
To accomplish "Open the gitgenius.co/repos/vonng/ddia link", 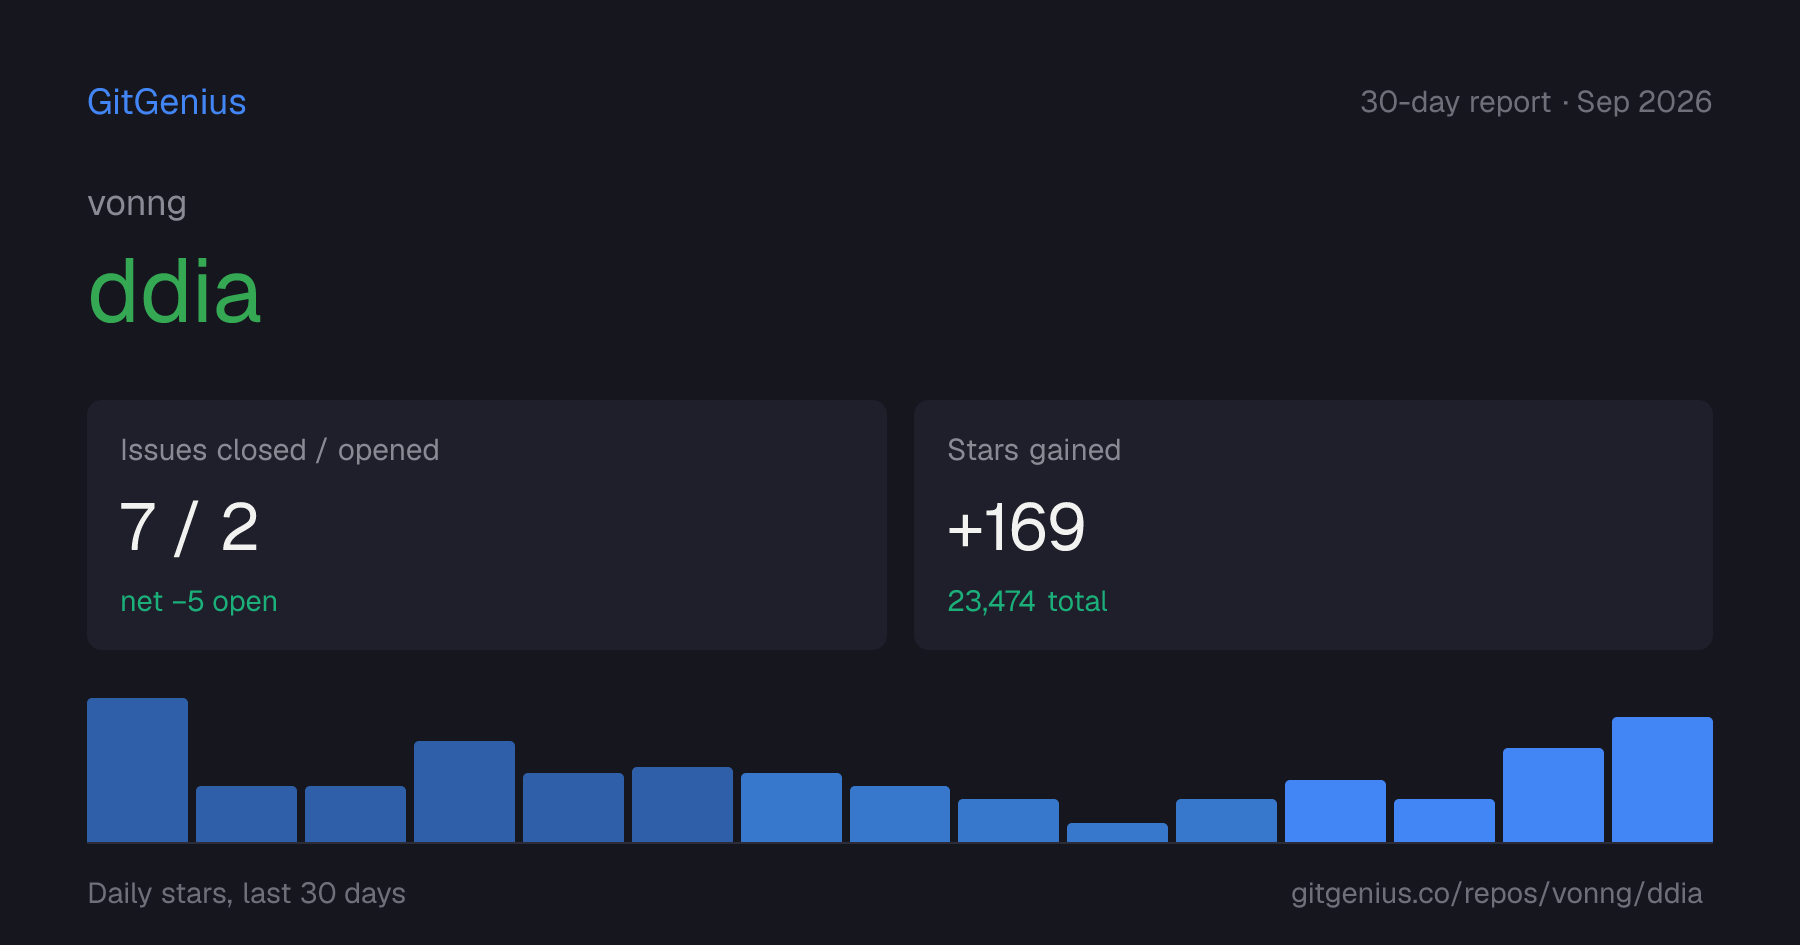I will [x=1496, y=893].
